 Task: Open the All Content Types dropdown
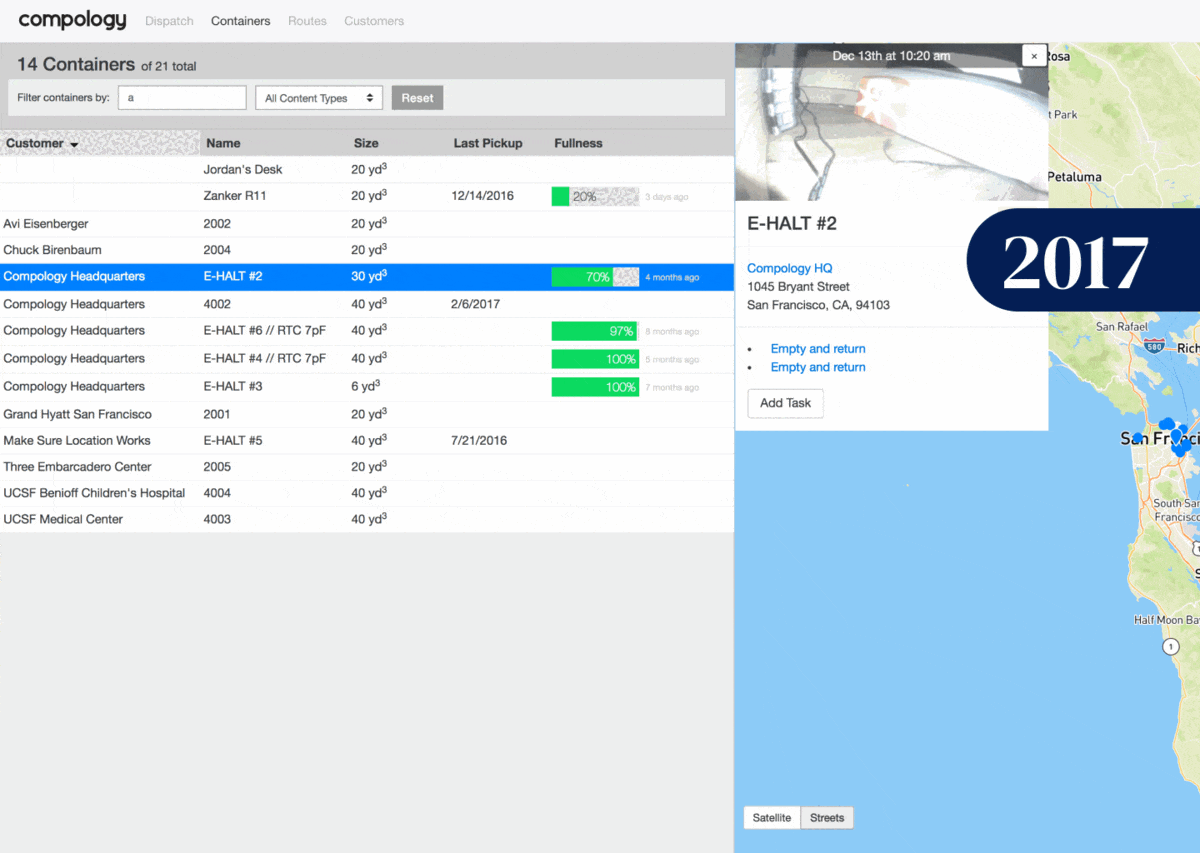(x=319, y=98)
